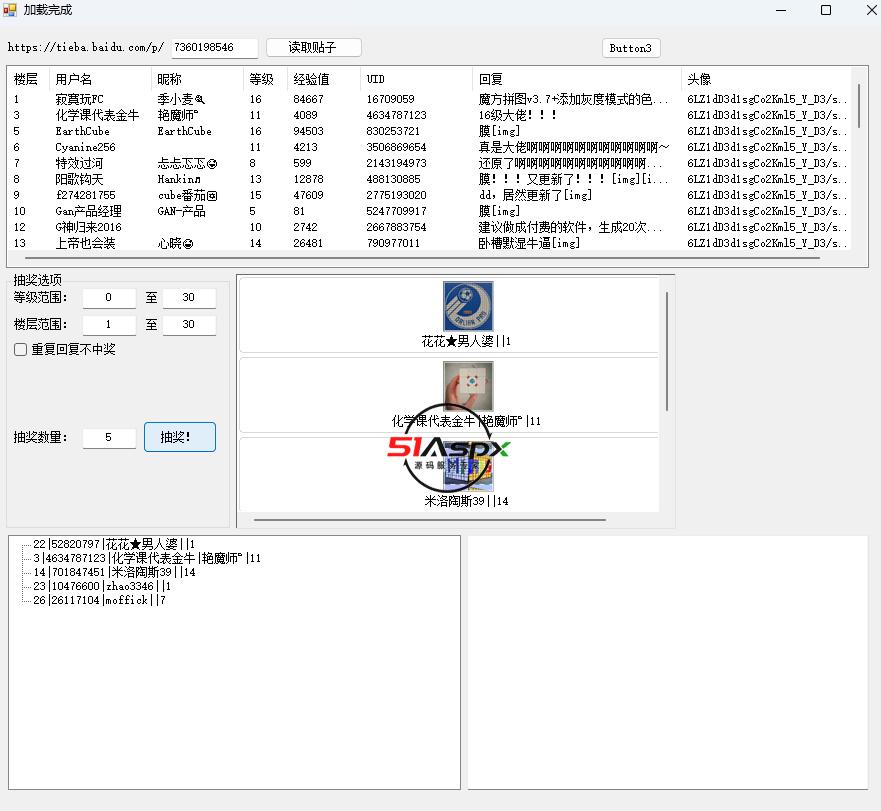This screenshot has width=881, height=811.
Task: Sort by the 等级 column header
Action: point(264,79)
